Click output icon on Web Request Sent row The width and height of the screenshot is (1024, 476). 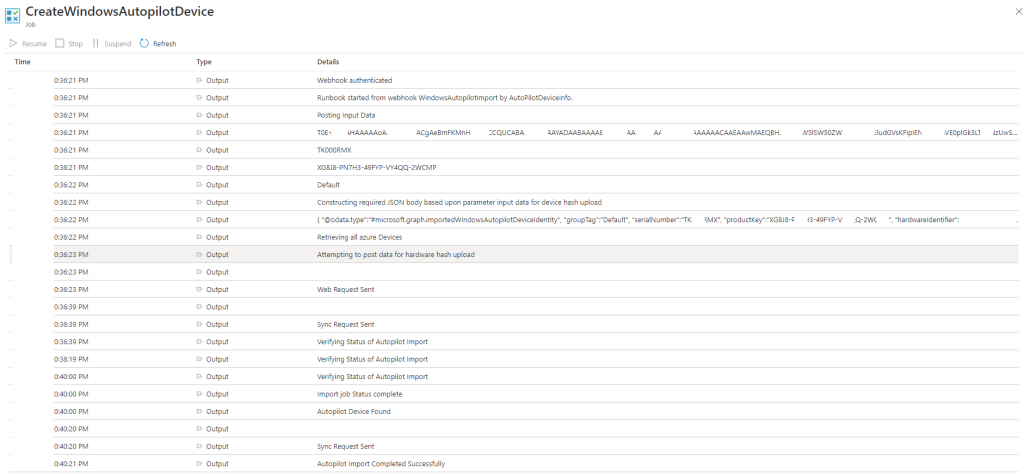[x=200, y=289]
